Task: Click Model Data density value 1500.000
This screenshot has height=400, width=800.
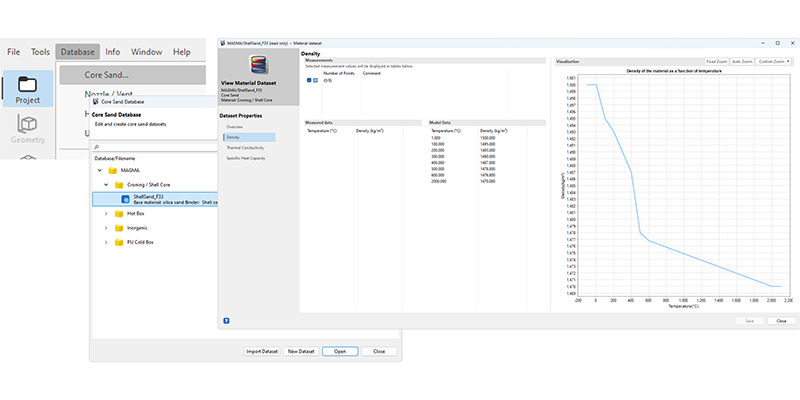Action: click(488, 138)
